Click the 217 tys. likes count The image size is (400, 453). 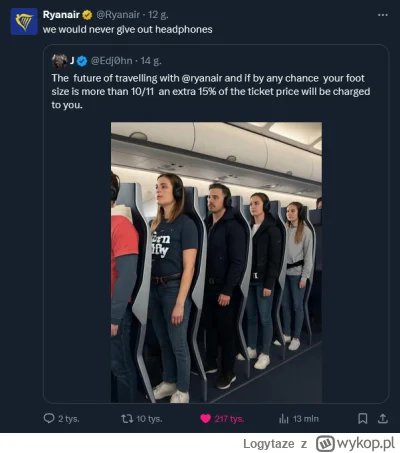229,419
